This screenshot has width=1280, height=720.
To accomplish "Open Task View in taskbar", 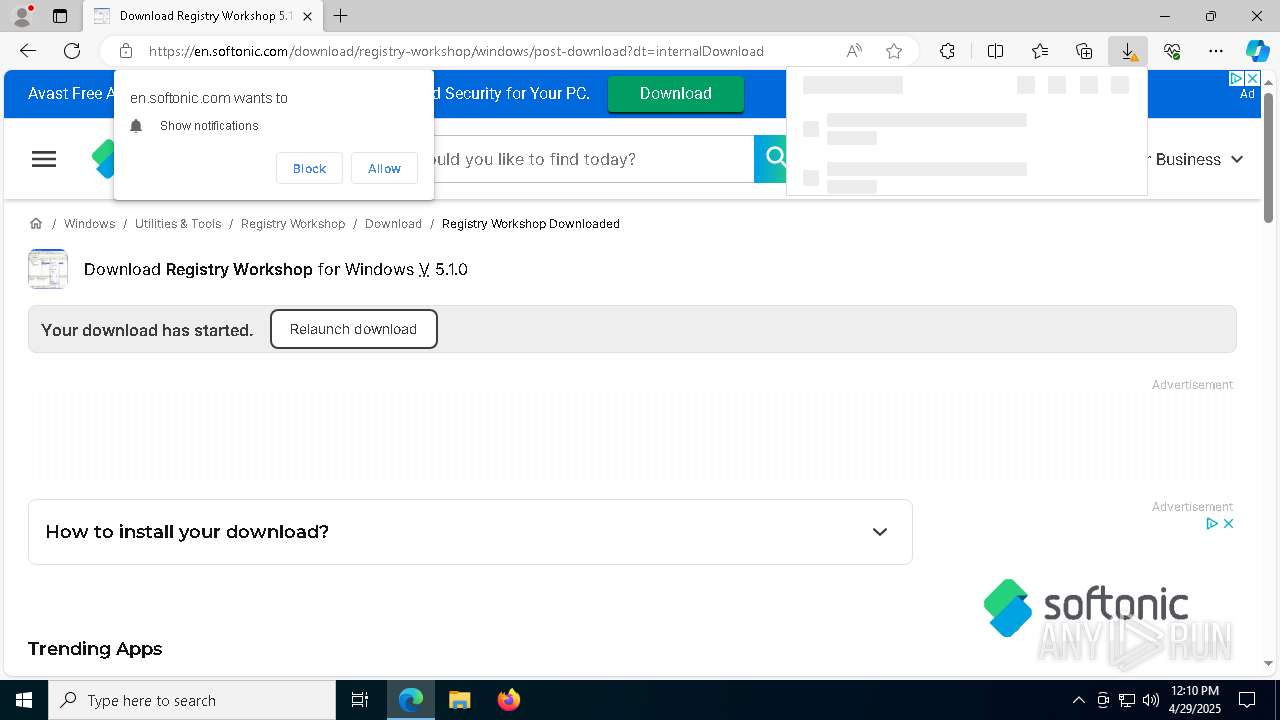I will 360,700.
